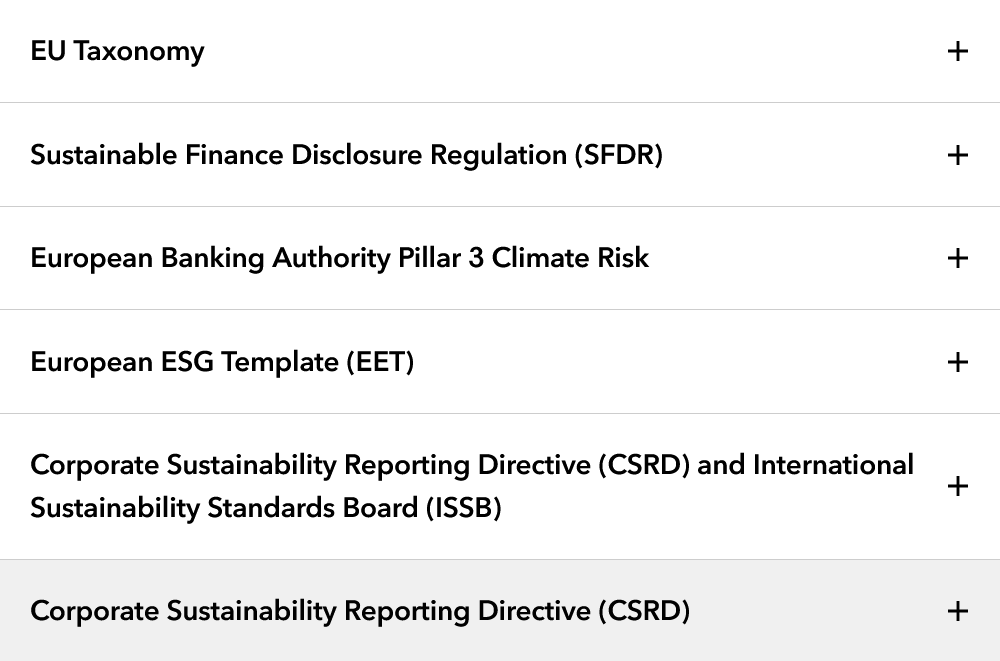The width and height of the screenshot is (1000, 661).
Task: Click 'European Banking Authority' text
Action: (x=210, y=258)
